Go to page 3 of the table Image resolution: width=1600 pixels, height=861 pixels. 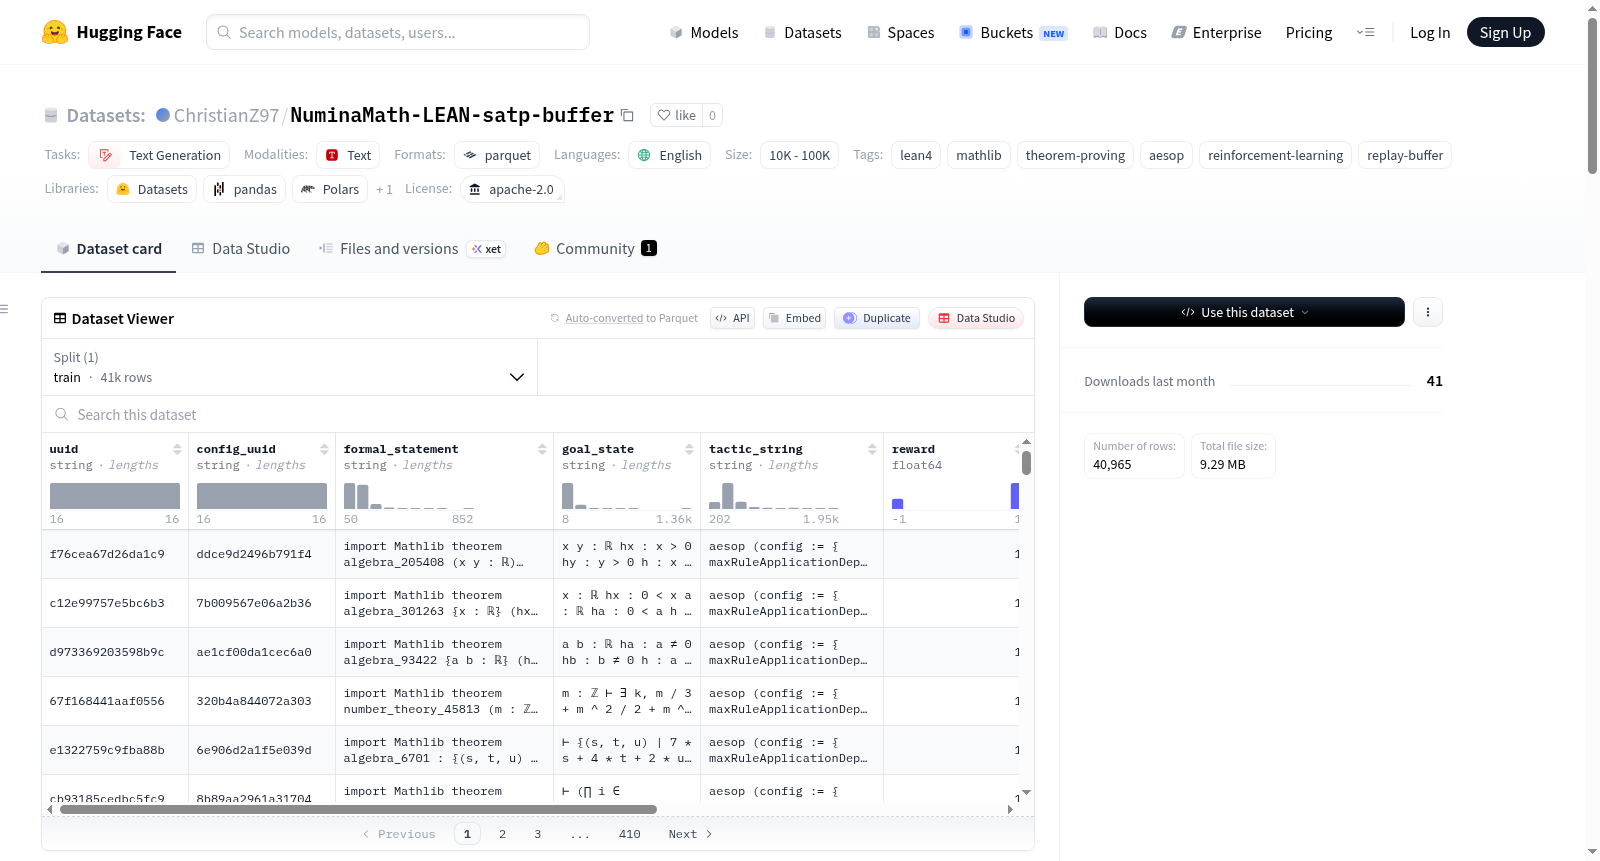click(537, 834)
